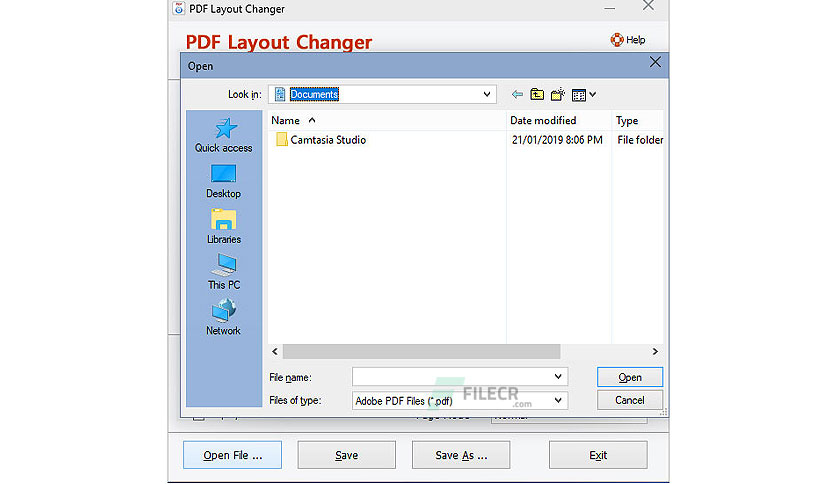Click the selected Documents text in Look in
836x484 pixels.
pos(314,94)
